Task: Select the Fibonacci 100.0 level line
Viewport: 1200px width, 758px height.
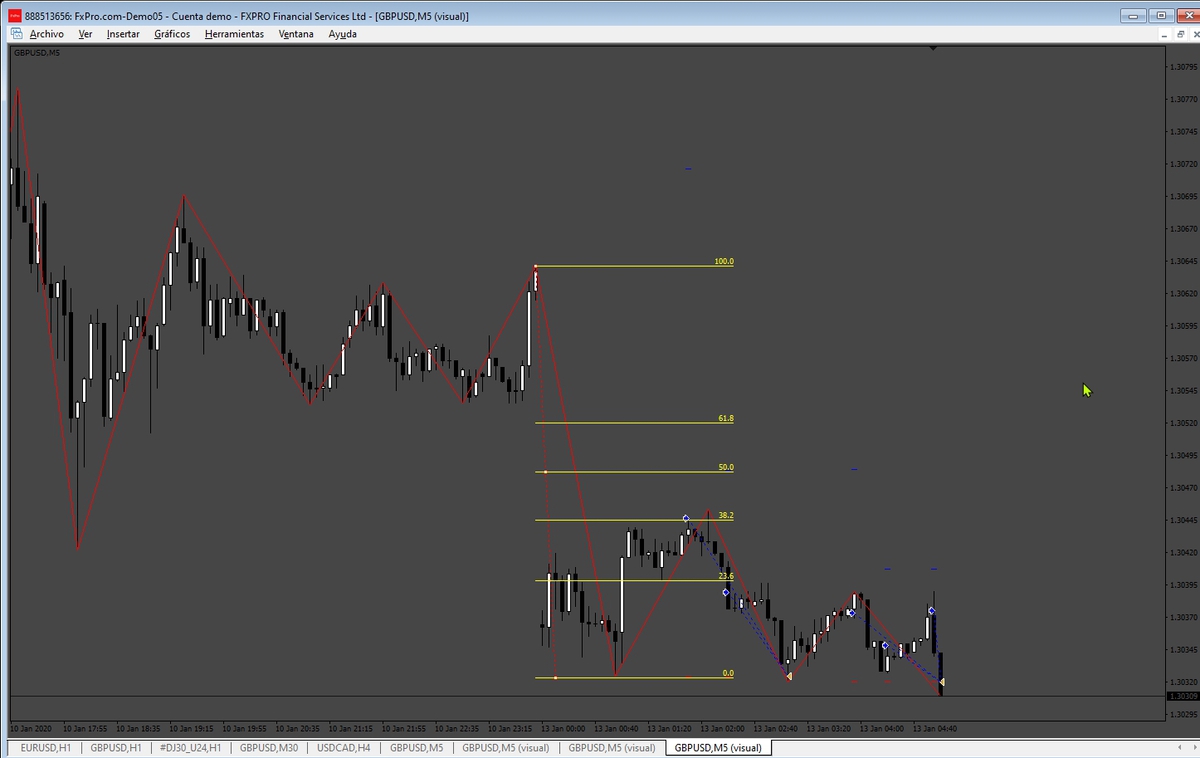Action: point(634,266)
